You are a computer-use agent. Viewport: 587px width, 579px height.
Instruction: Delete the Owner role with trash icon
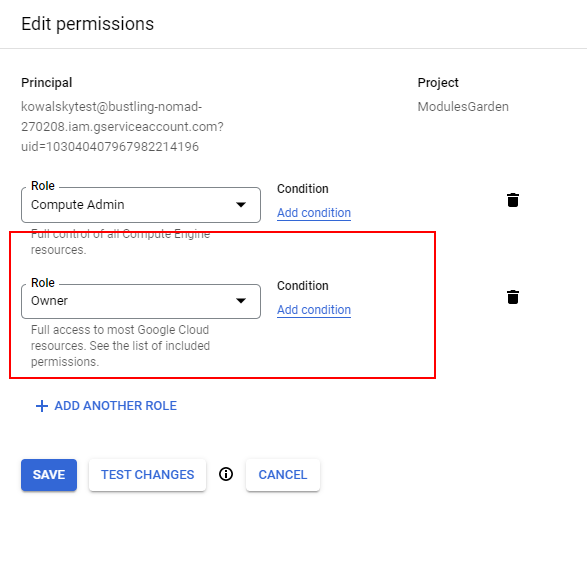coord(513,297)
